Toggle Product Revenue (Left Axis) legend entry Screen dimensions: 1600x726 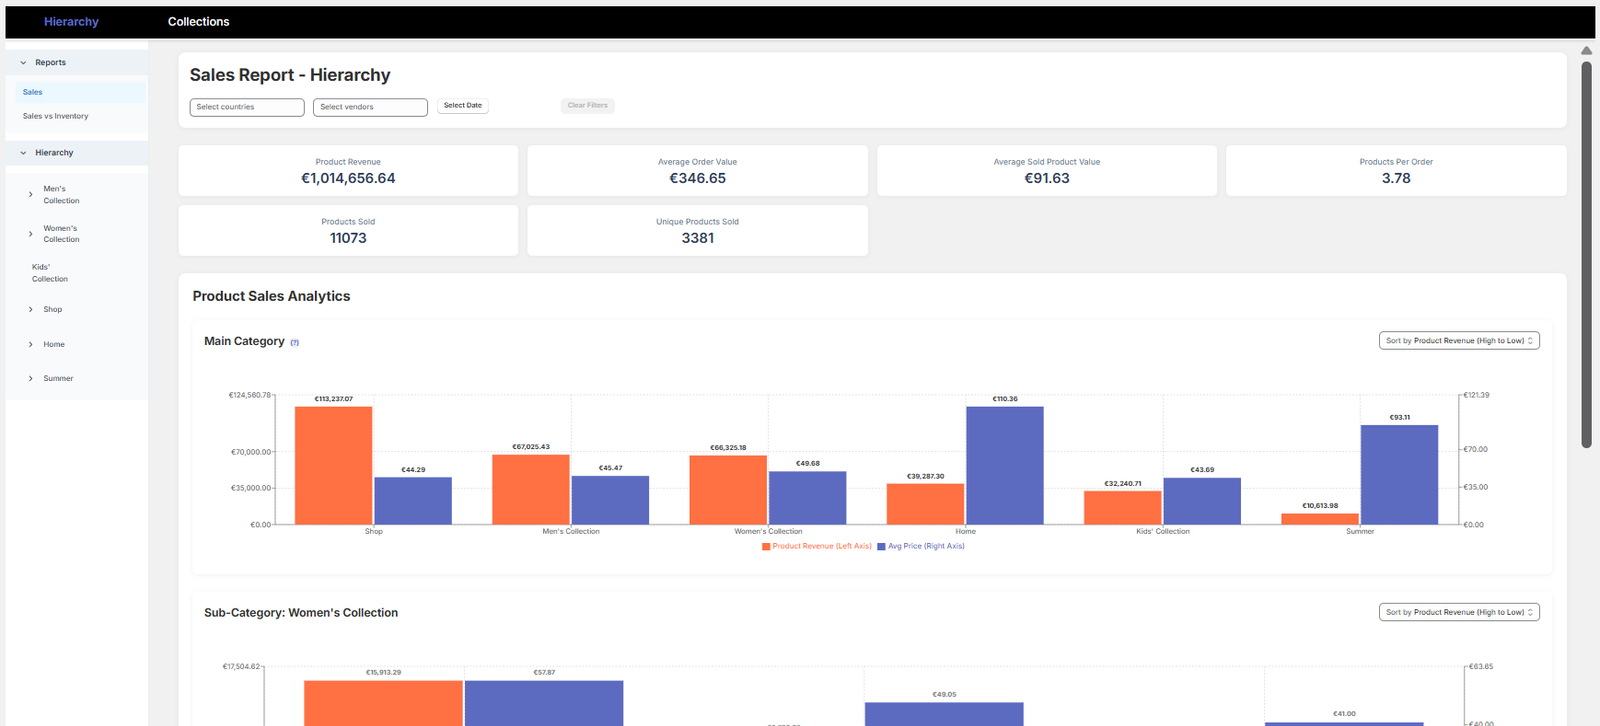click(816, 546)
